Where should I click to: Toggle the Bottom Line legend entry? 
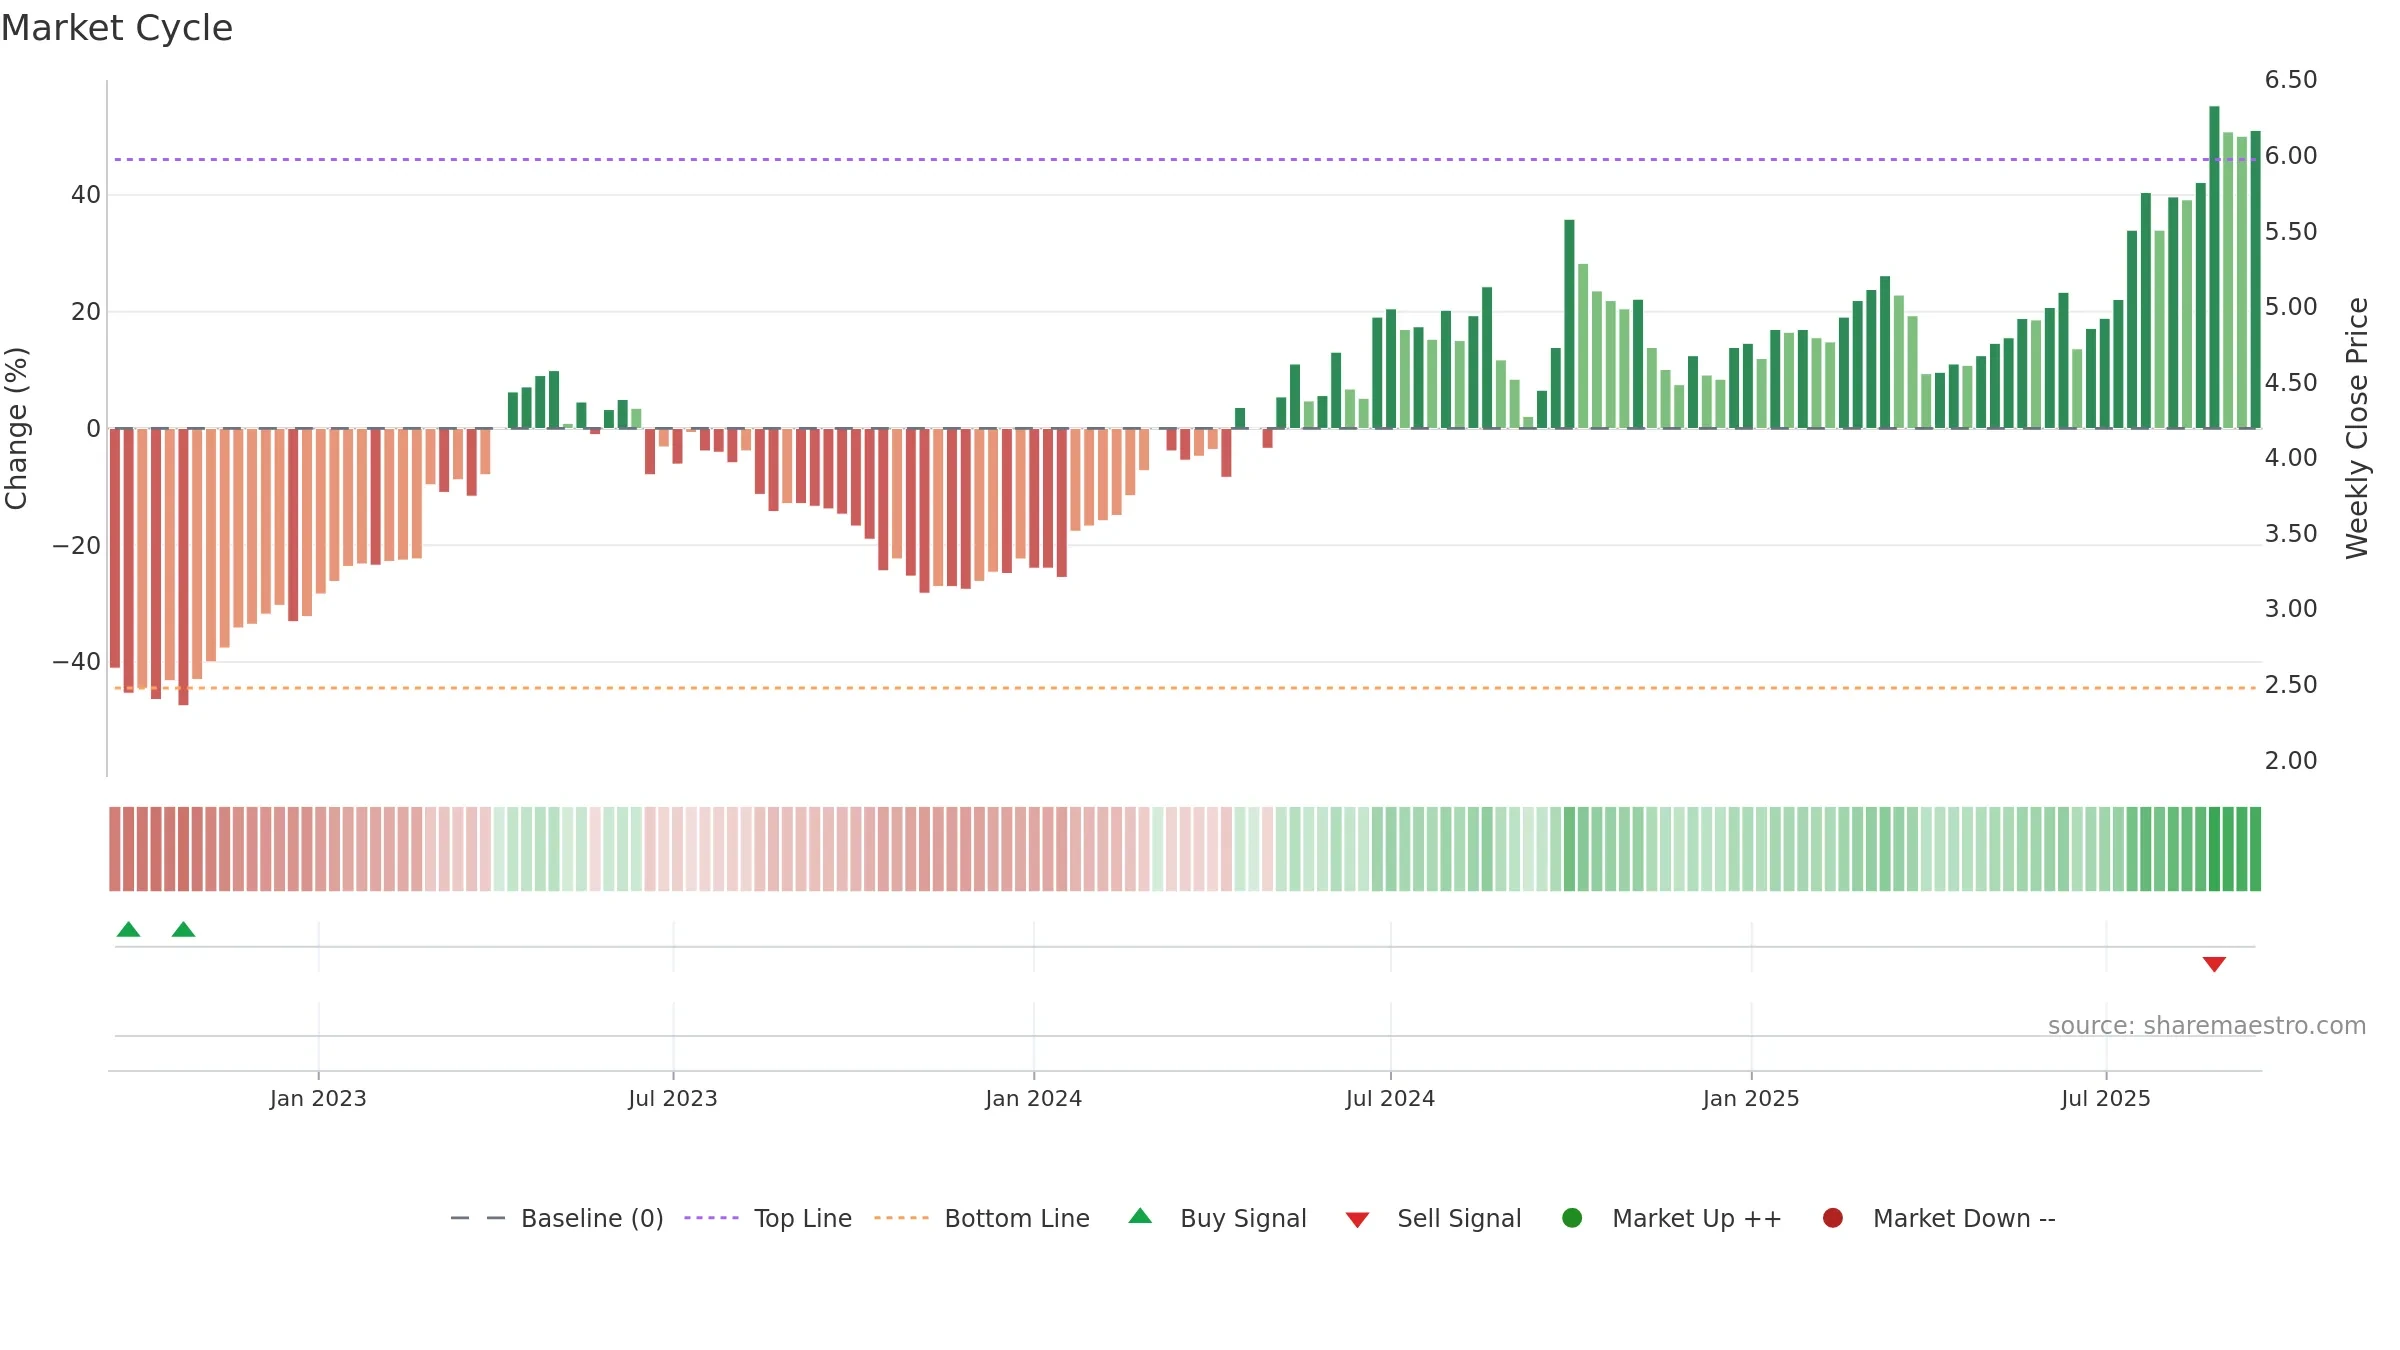point(982,1218)
